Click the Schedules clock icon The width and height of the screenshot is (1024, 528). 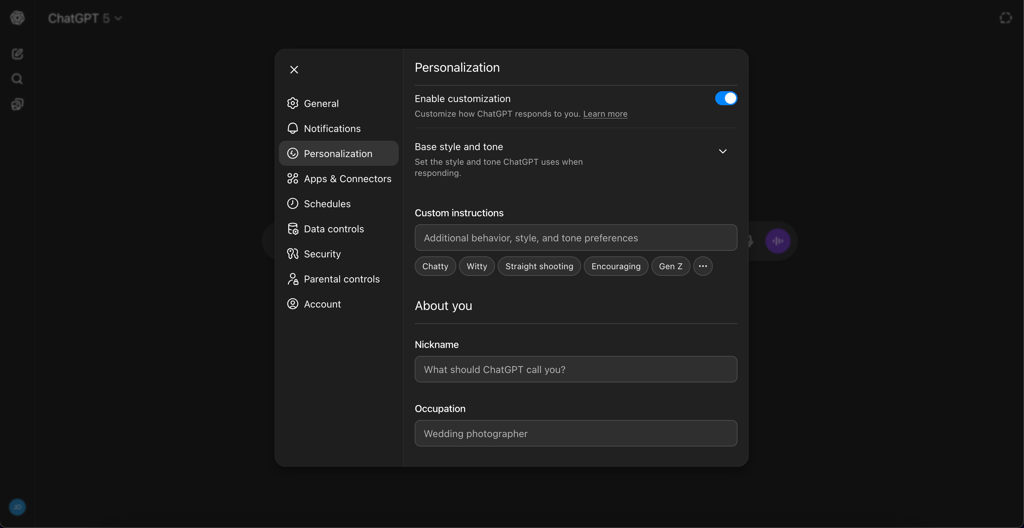[293, 203]
